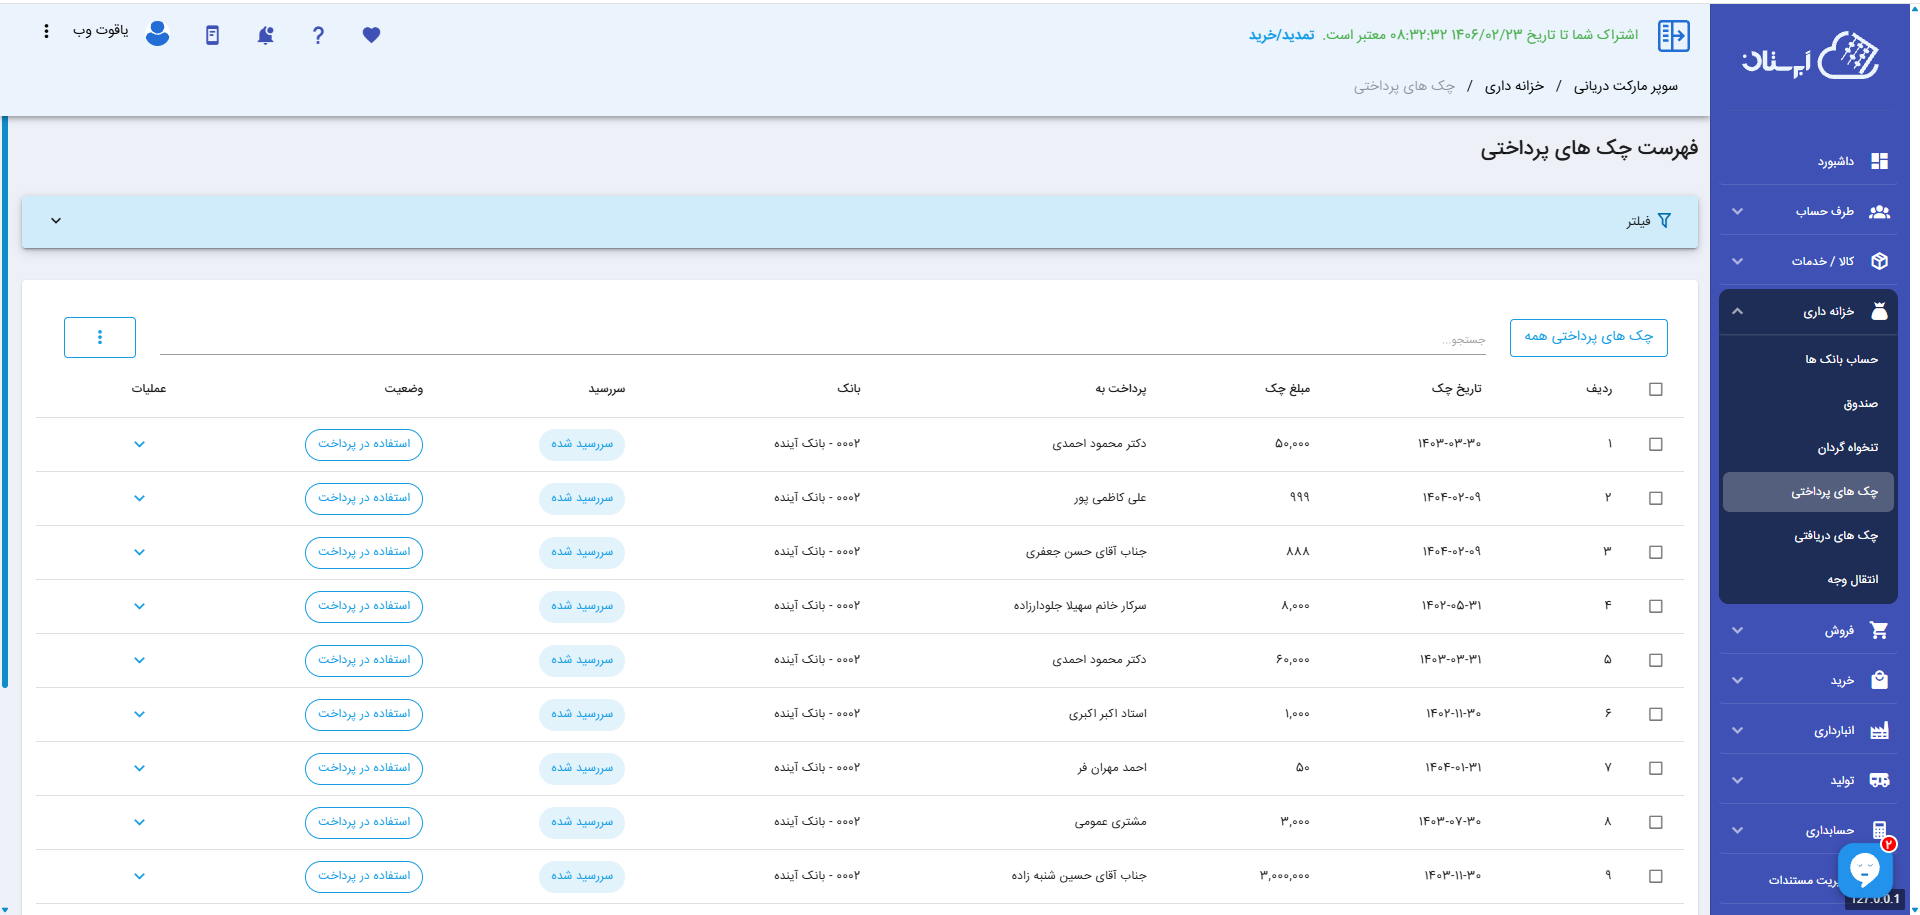Tick the select-all checkbox in table header

point(1656,389)
